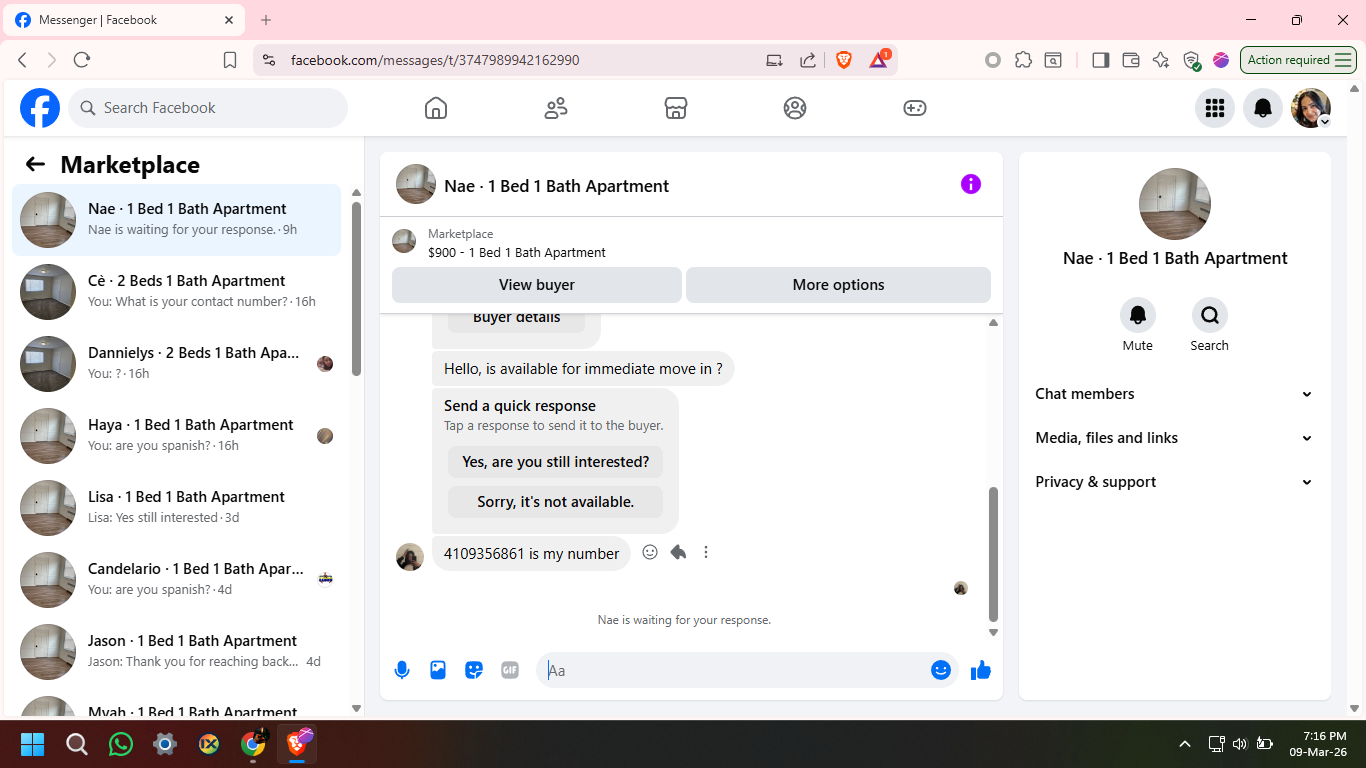Open Lisa 1 Bed 1 Bath Apartment chat
1366x768 pixels.
pos(176,508)
